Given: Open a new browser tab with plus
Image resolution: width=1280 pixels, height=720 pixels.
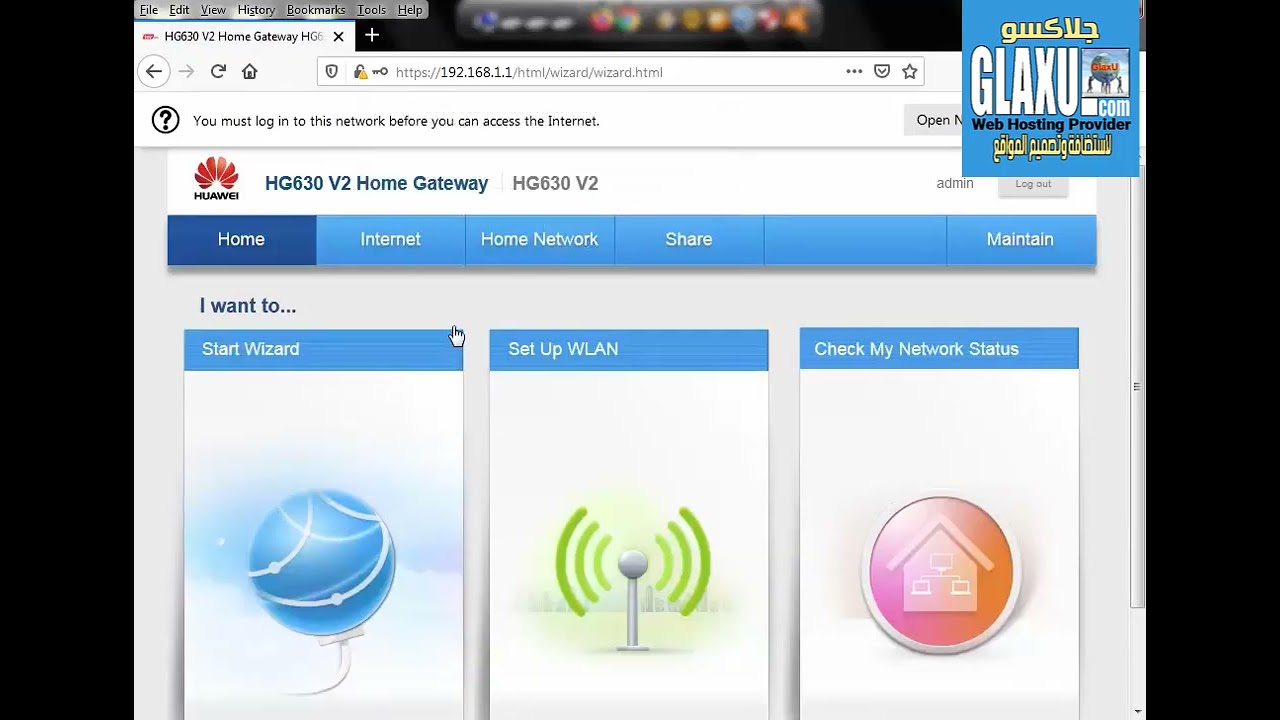Looking at the screenshot, I should (x=372, y=35).
